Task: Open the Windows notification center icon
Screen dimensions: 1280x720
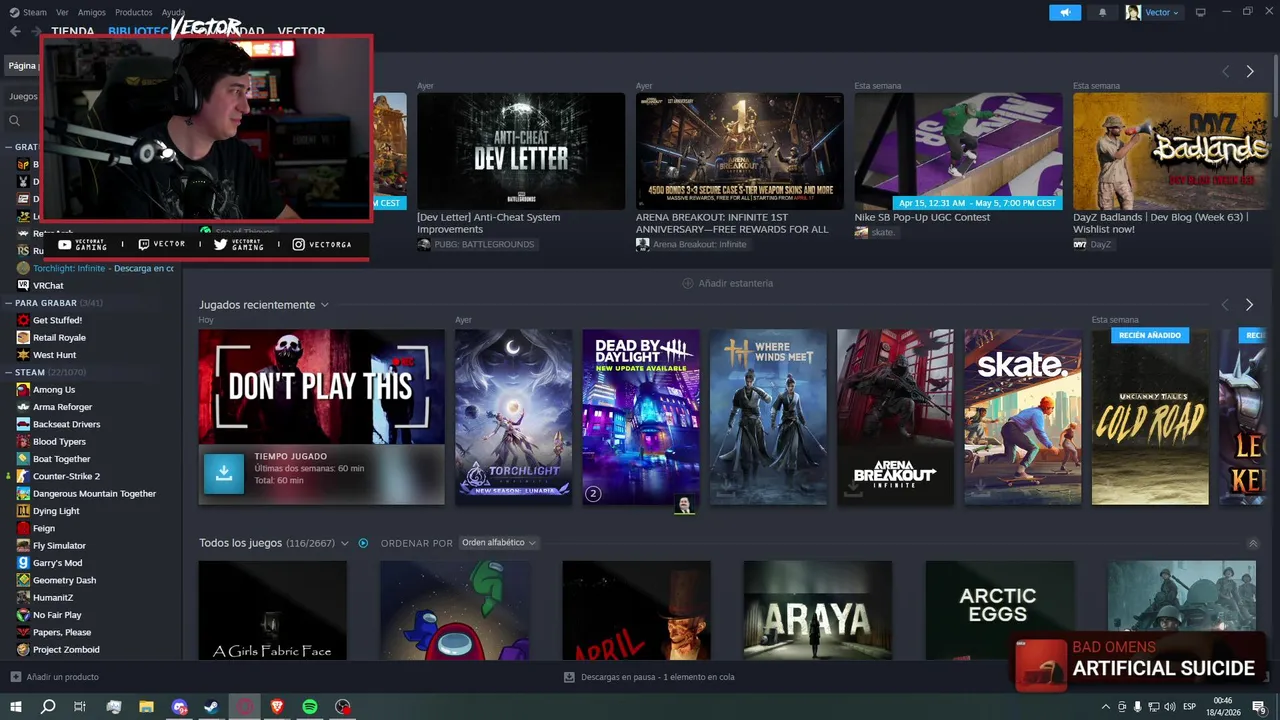Action: pos(1259,707)
